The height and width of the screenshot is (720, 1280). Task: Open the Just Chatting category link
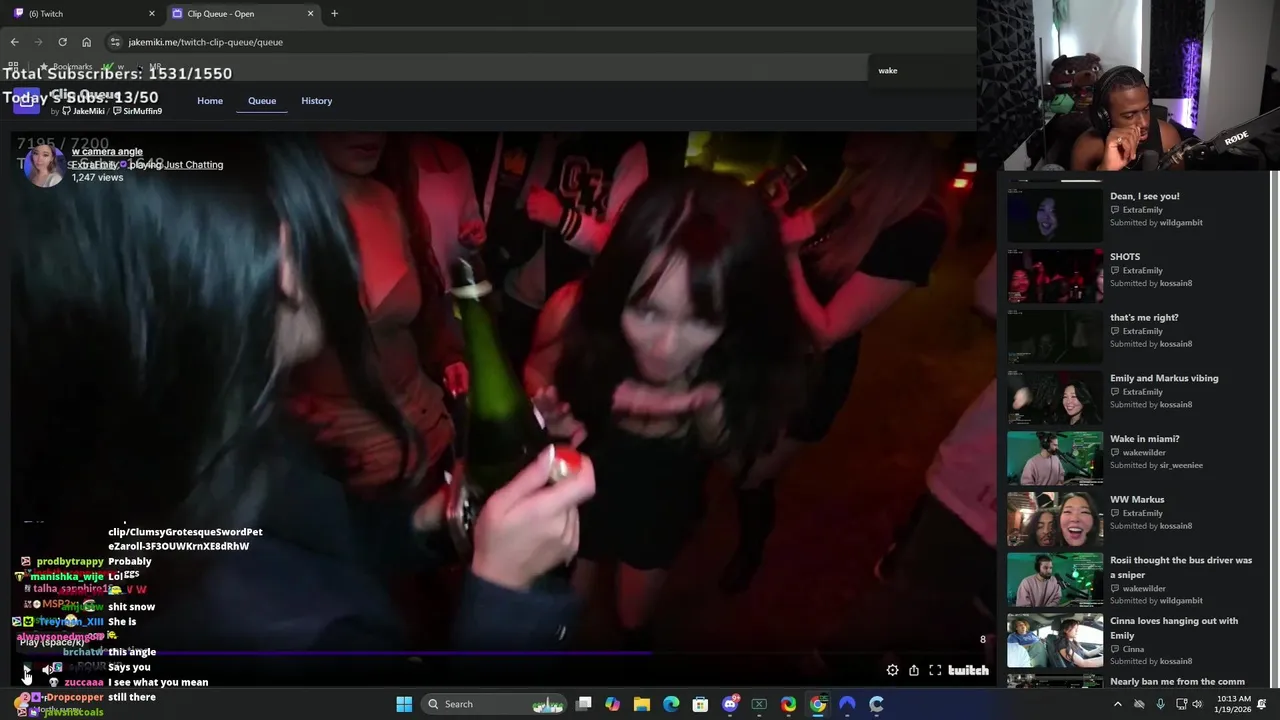tap(194, 165)
